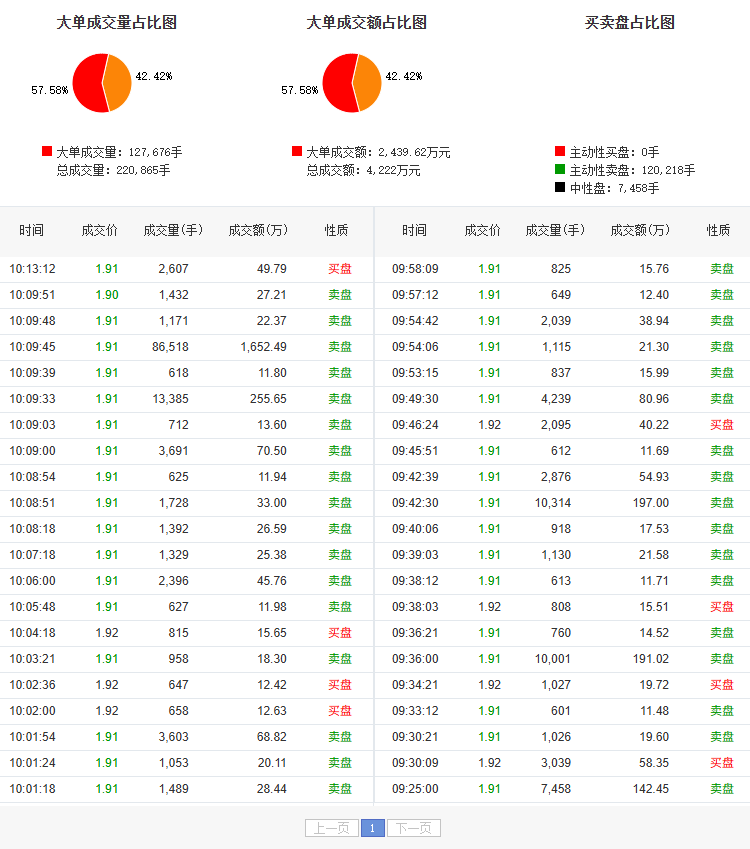Click the right table 成交价 column header
Image resolution: width=750 pixels, height=849 pixels.
coord(482,231)
